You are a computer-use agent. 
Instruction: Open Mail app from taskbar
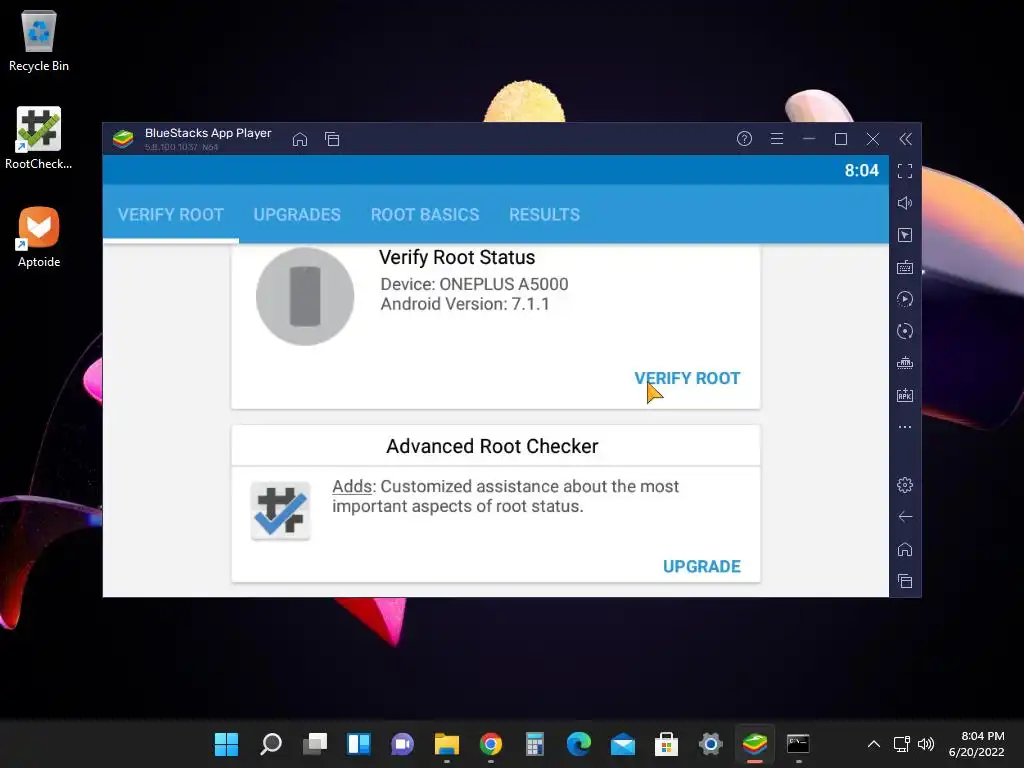[622, 744]
